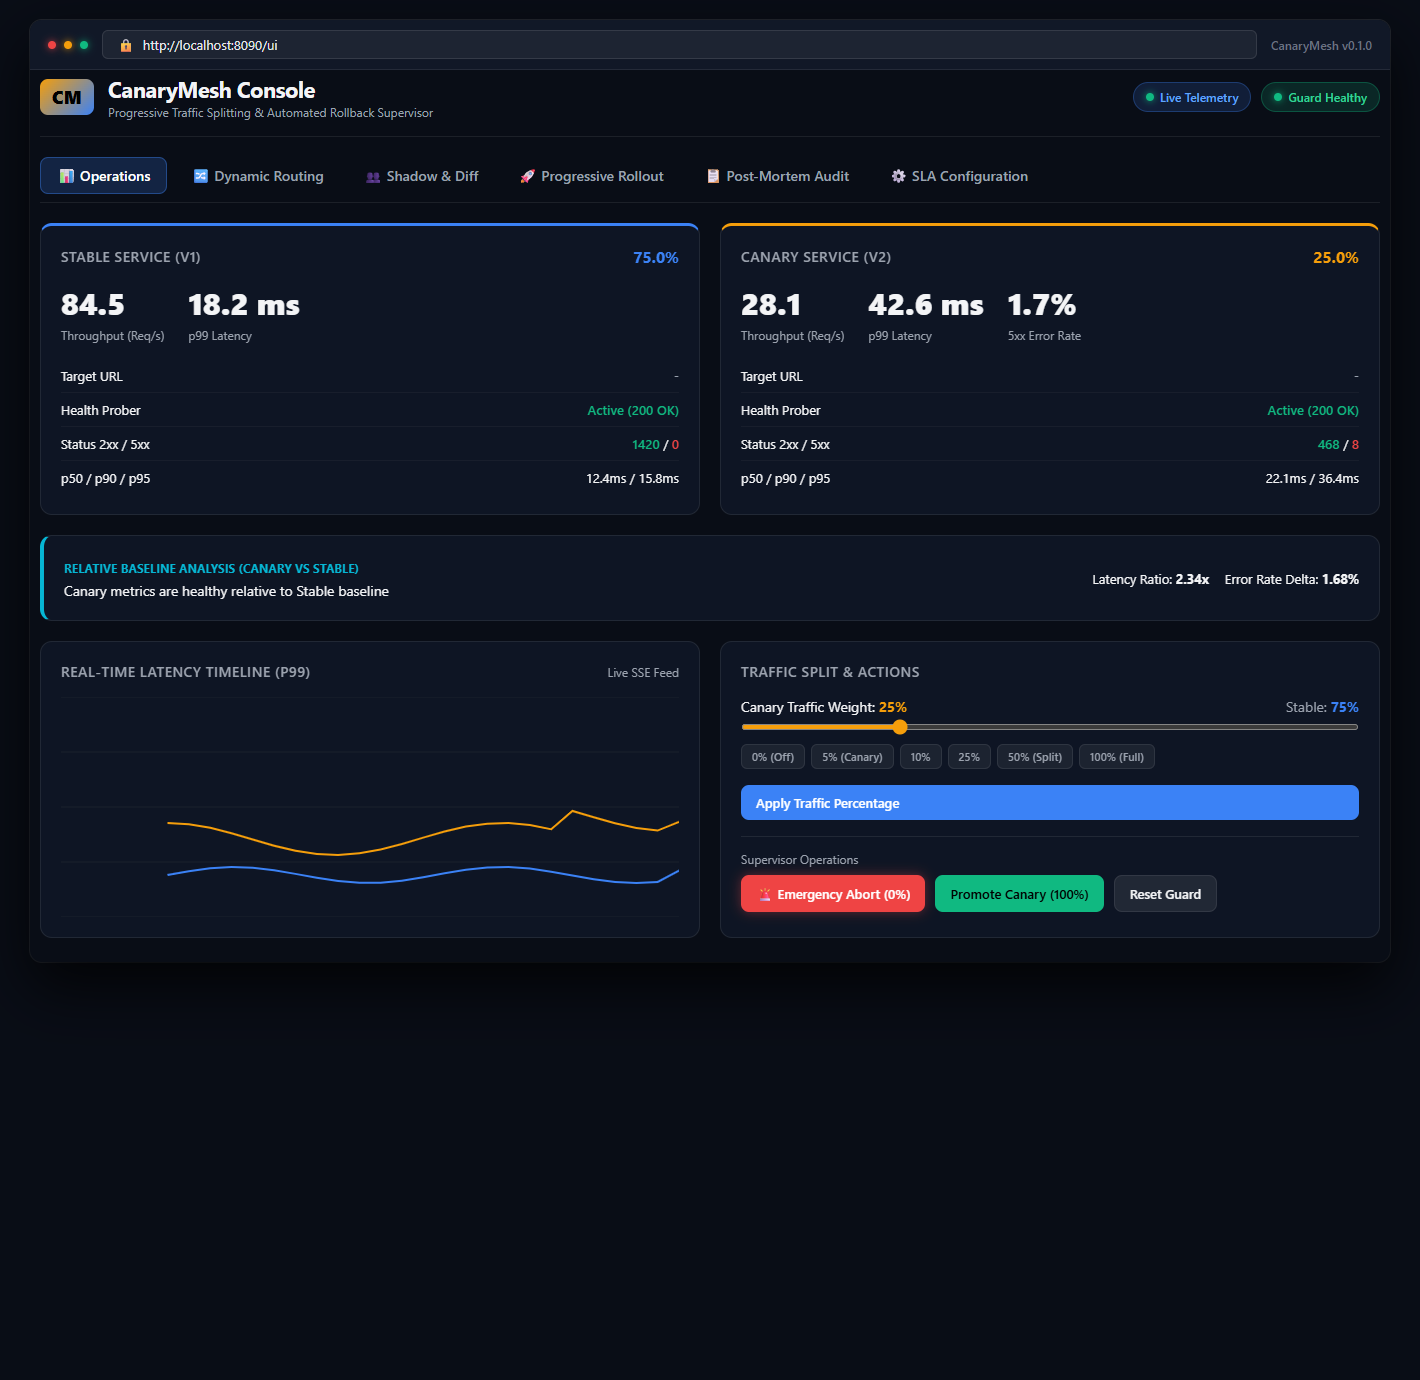Click the lock icon in address bar

(x=126, y=45)
